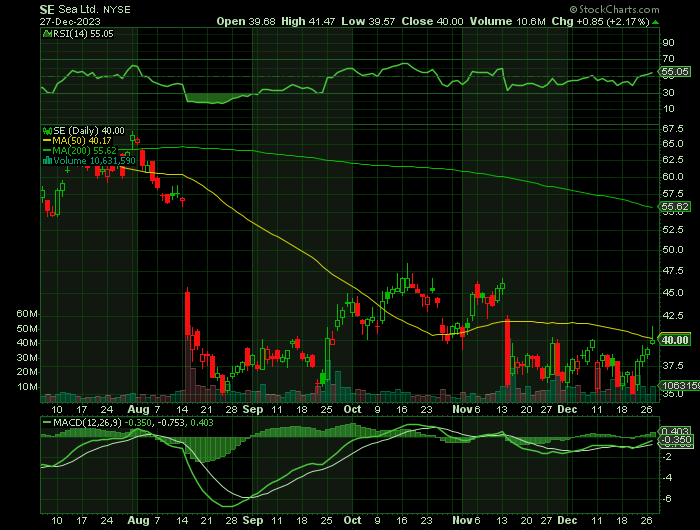
Task: Click the -0.753 signal value in the MACD legend
Action: 171,423
